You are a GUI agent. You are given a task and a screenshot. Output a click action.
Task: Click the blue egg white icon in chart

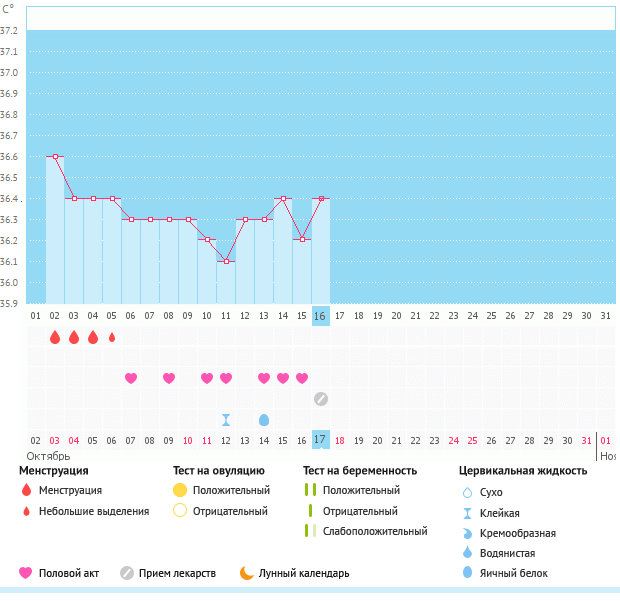pyautogui.click(x=264, y=419)
